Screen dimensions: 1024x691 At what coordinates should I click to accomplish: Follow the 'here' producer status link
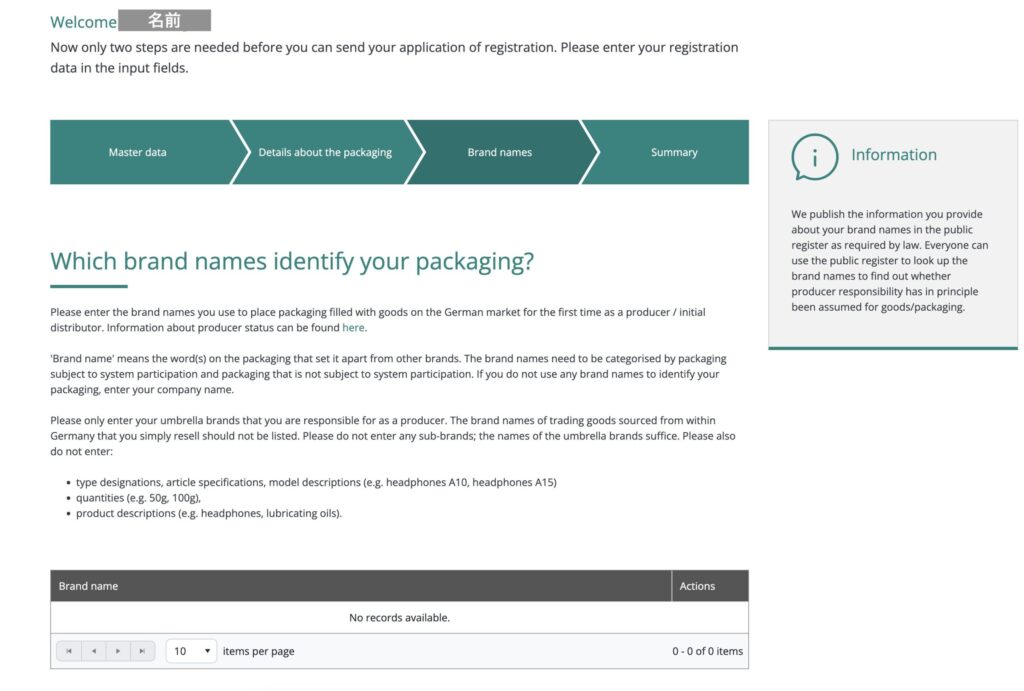(x=353, y=327)
